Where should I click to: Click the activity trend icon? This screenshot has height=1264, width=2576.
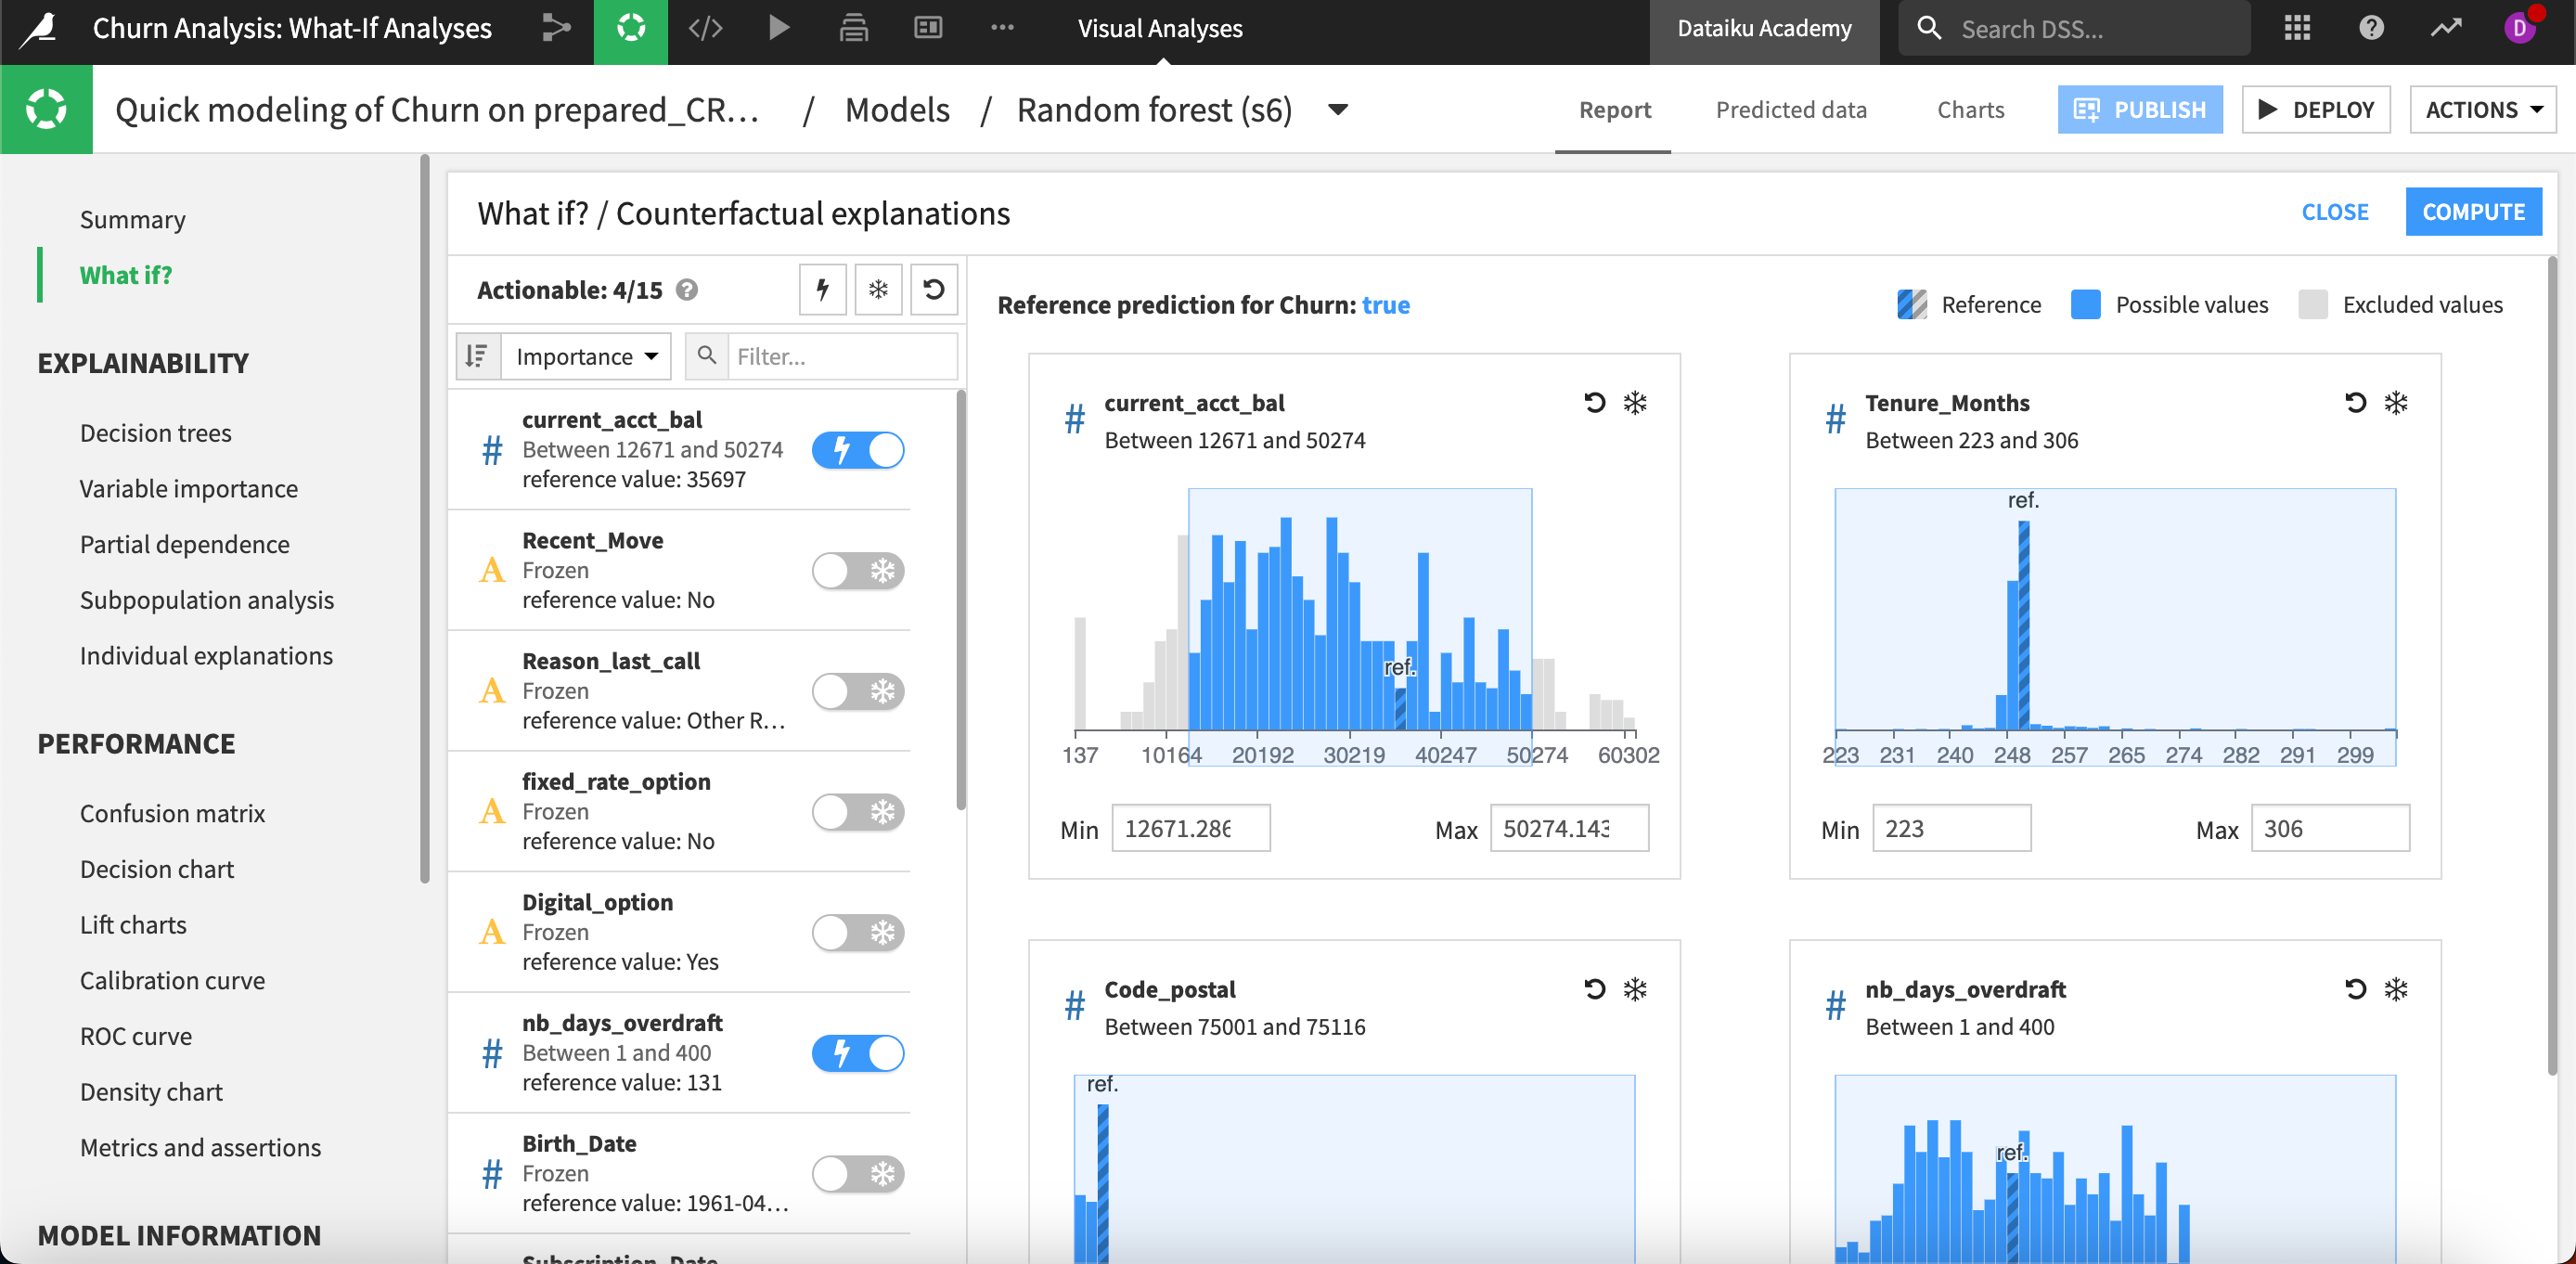[x=2446, y=28]
